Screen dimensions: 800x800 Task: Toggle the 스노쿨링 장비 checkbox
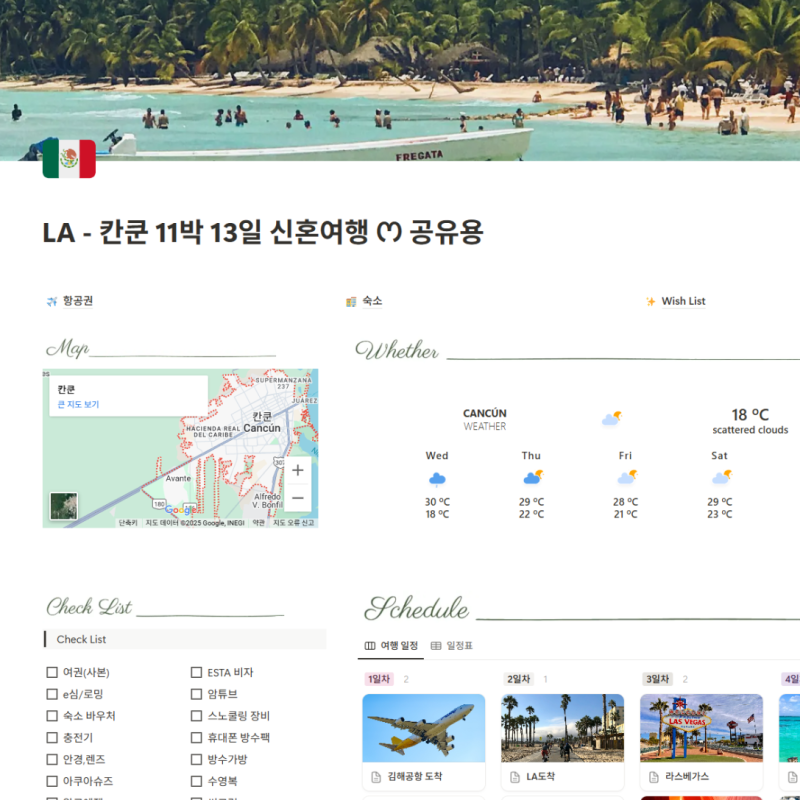point(196,716)
